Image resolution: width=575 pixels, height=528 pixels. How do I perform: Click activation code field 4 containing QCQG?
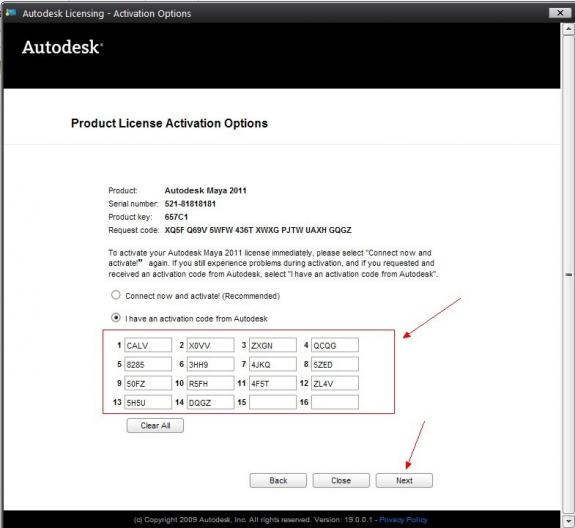point(335,345)
